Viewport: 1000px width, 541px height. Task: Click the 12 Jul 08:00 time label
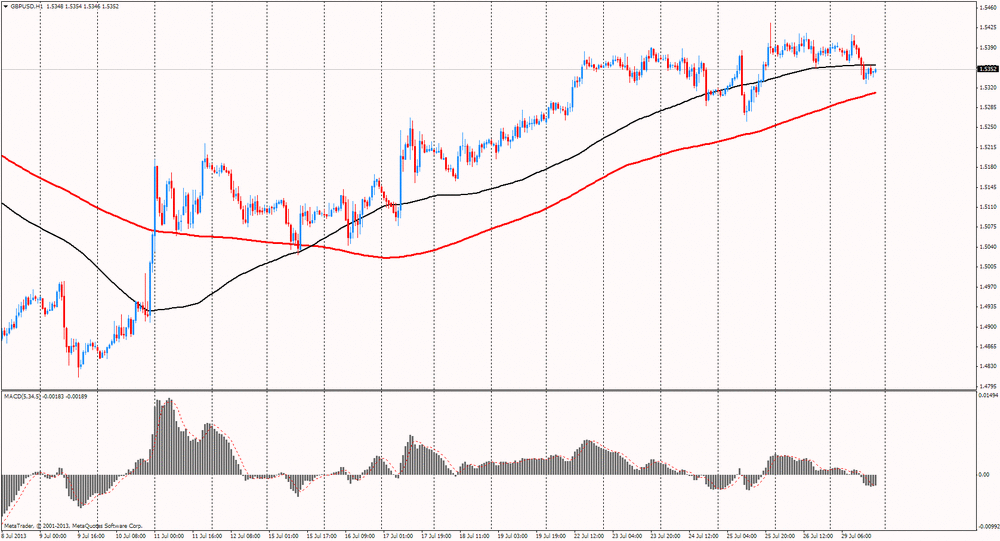click(245, 537)
